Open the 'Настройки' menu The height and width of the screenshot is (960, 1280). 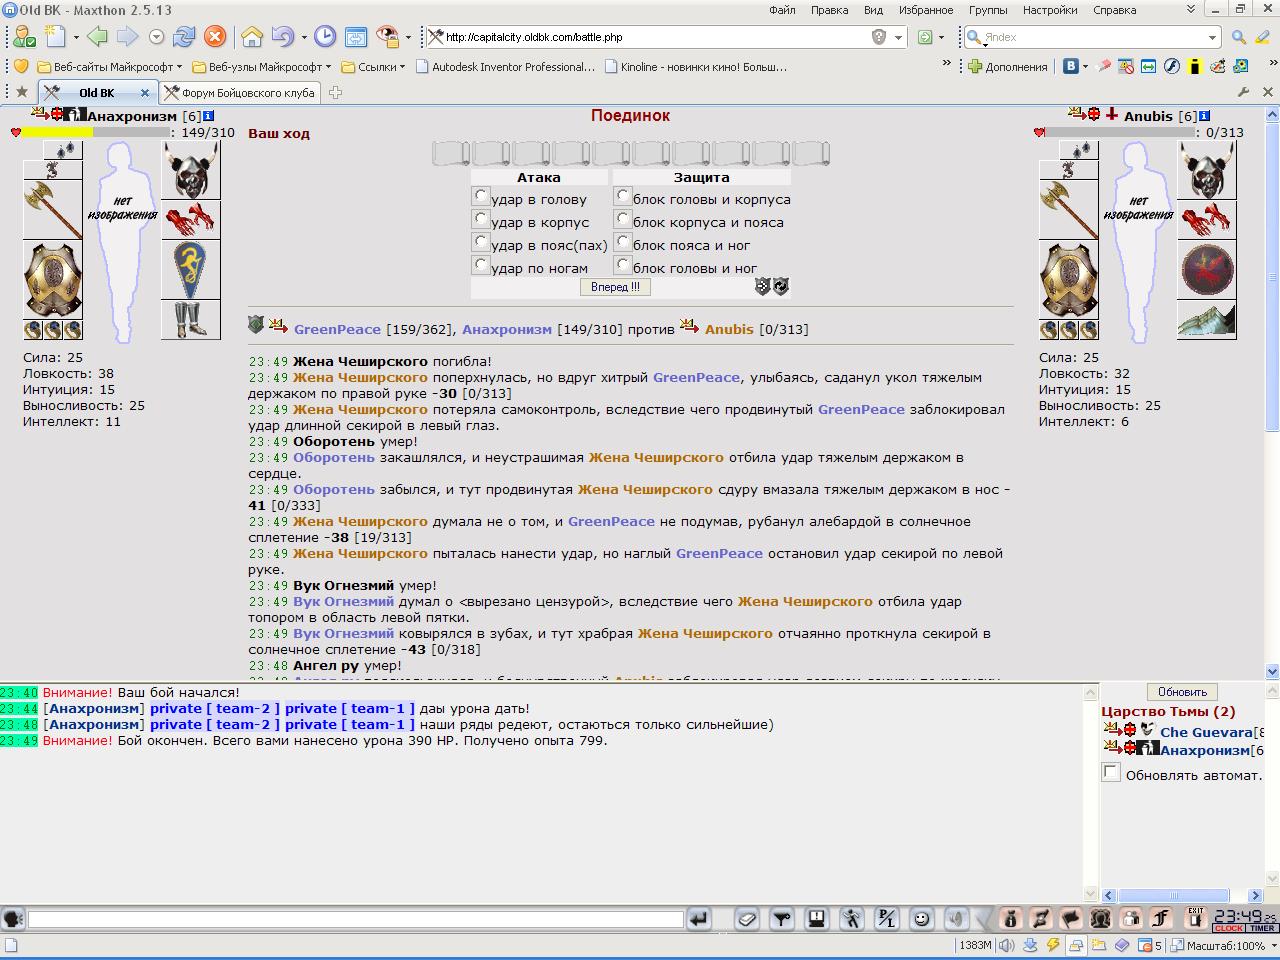coord(1050,10)
